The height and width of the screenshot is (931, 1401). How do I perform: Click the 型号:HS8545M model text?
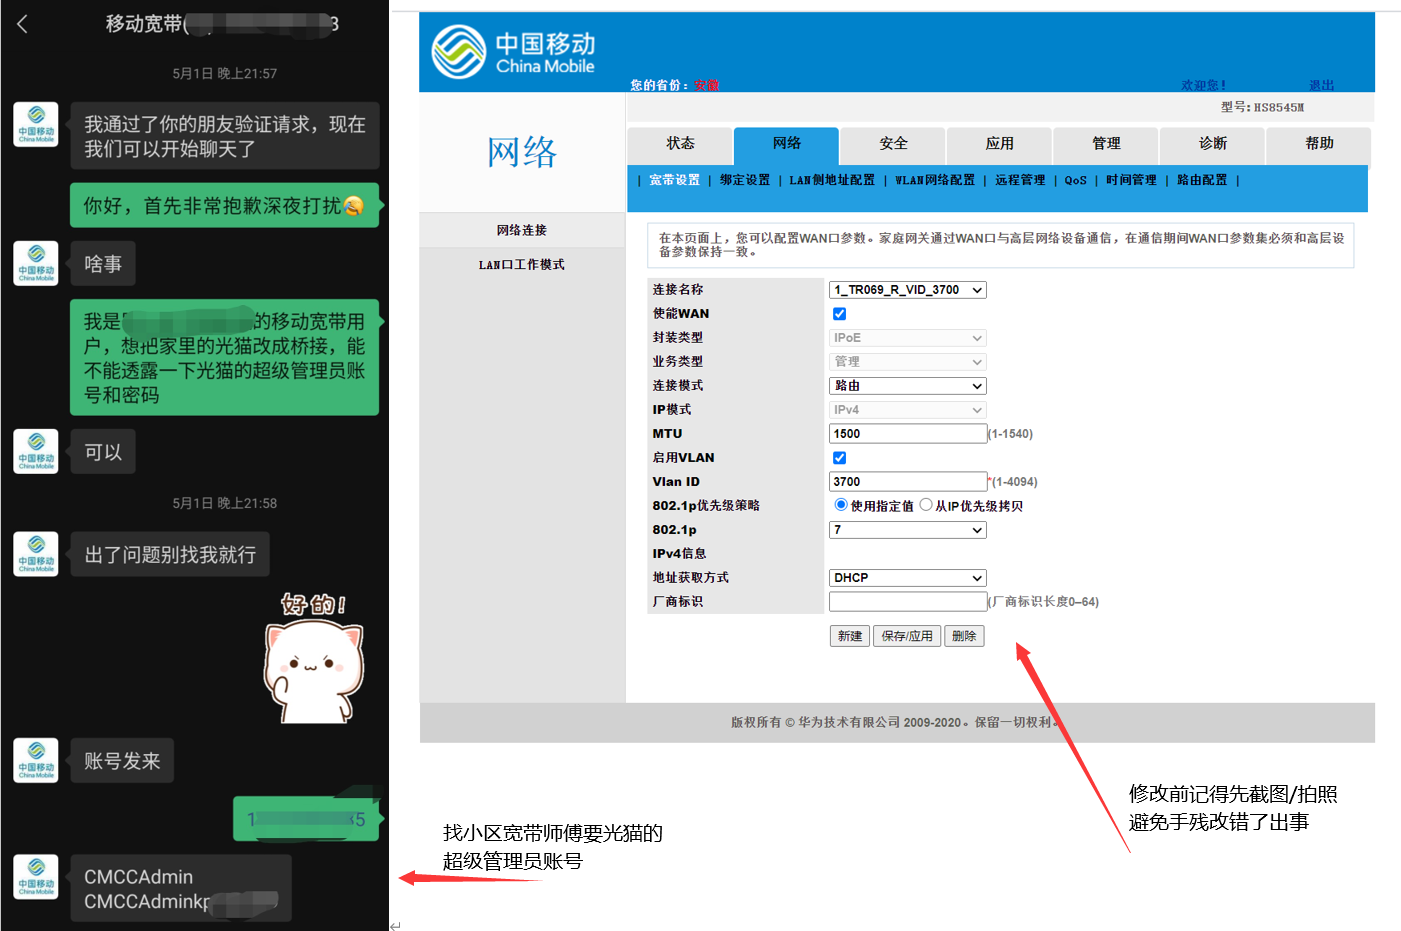point(1262,107)
